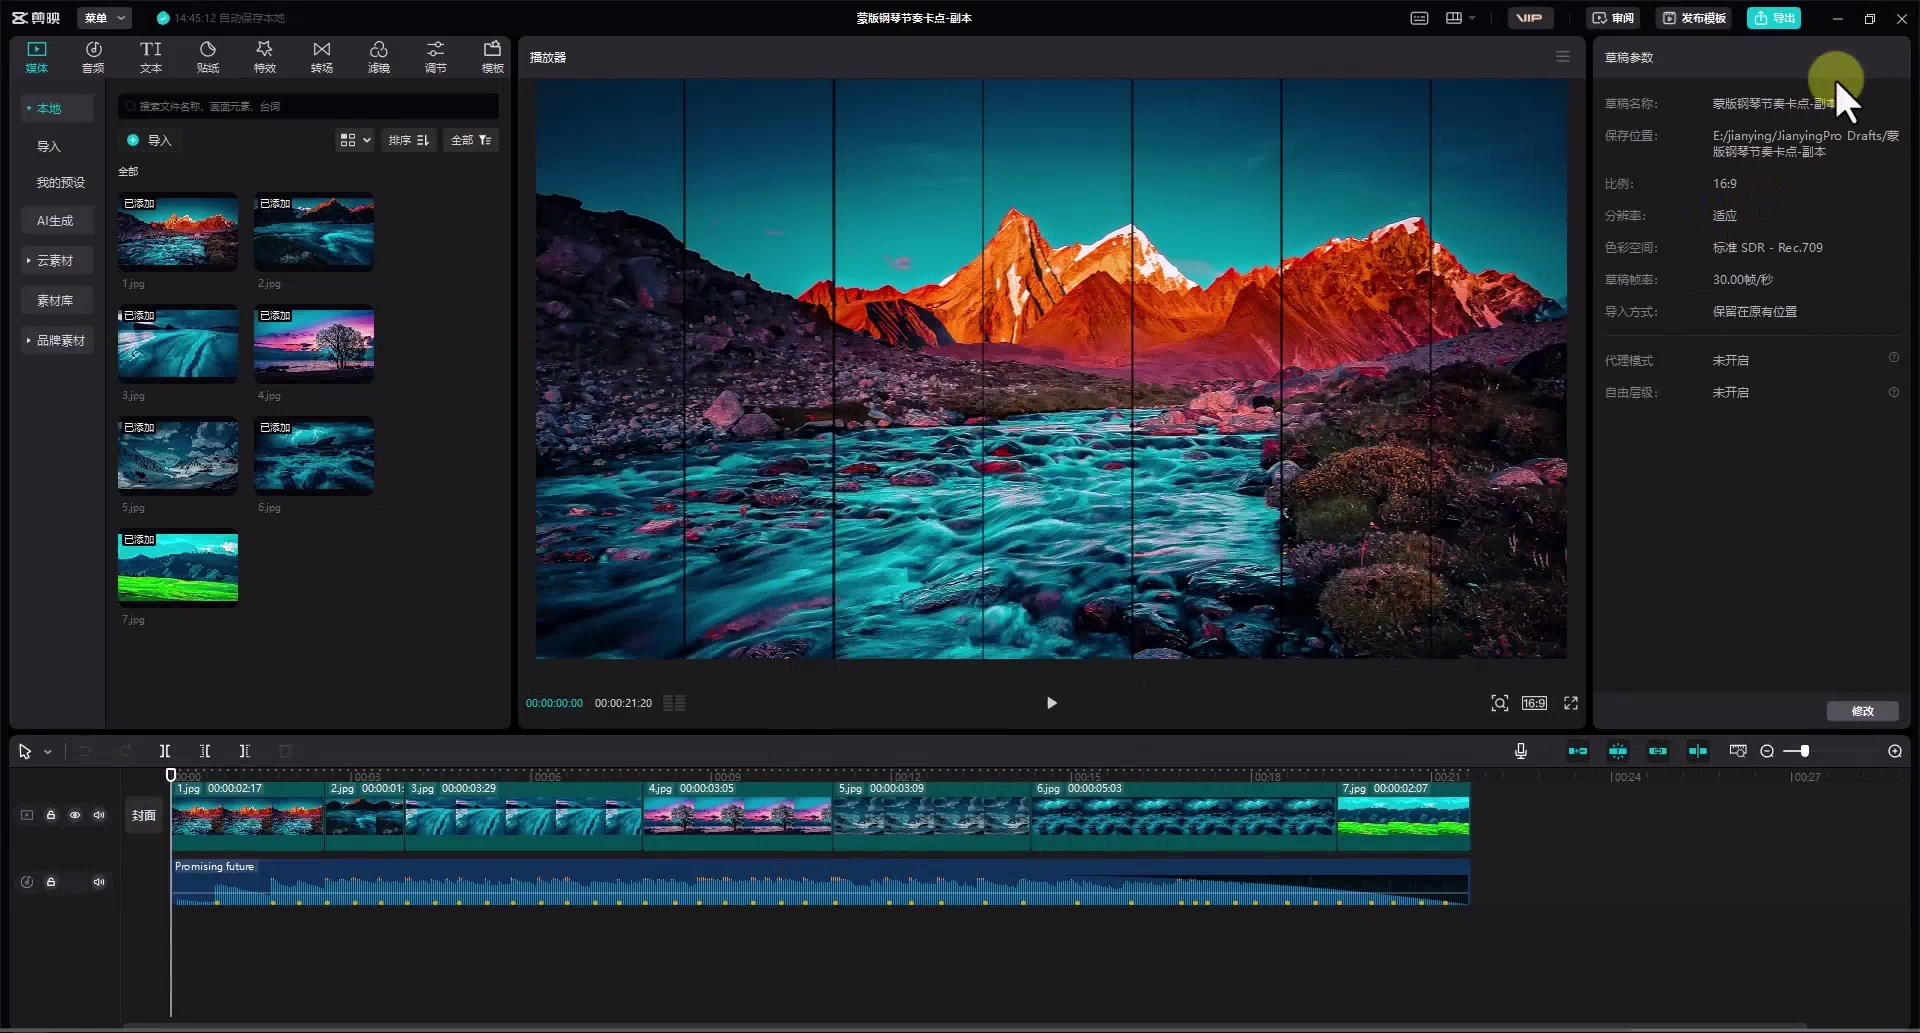
Task: Open the 全部 filter dropdown
Action: point(471,140)
